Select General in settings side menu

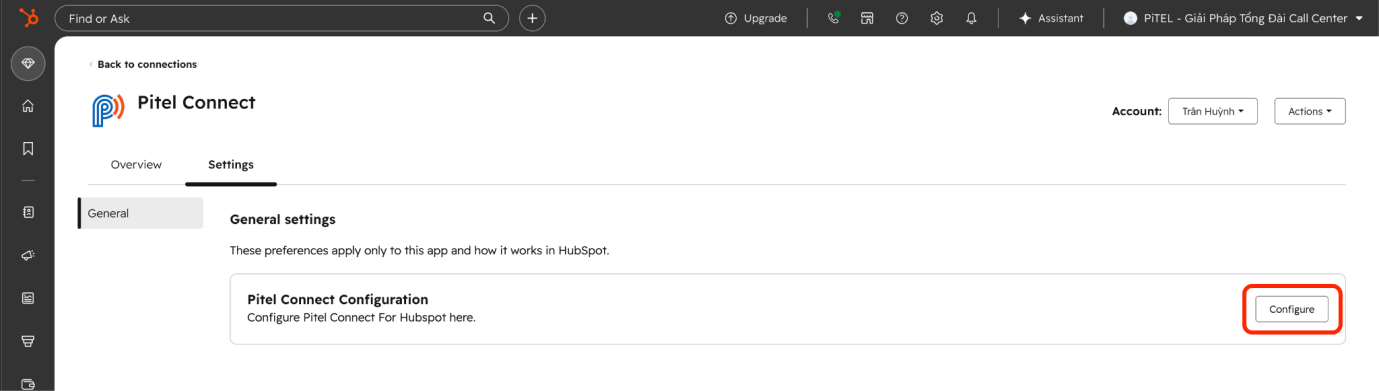pyautogui.click(x=141, y=213)
